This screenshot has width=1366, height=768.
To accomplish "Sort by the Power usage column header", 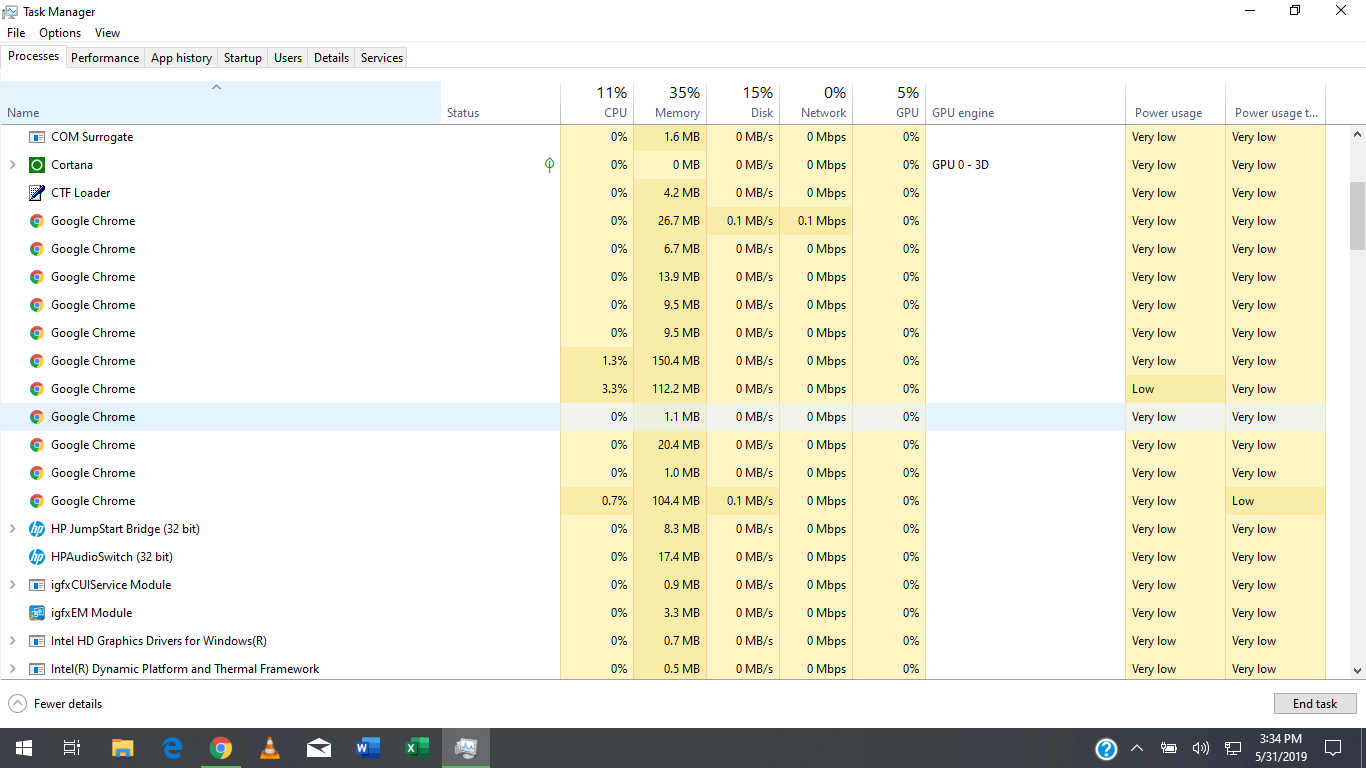I will point(1175,103).
